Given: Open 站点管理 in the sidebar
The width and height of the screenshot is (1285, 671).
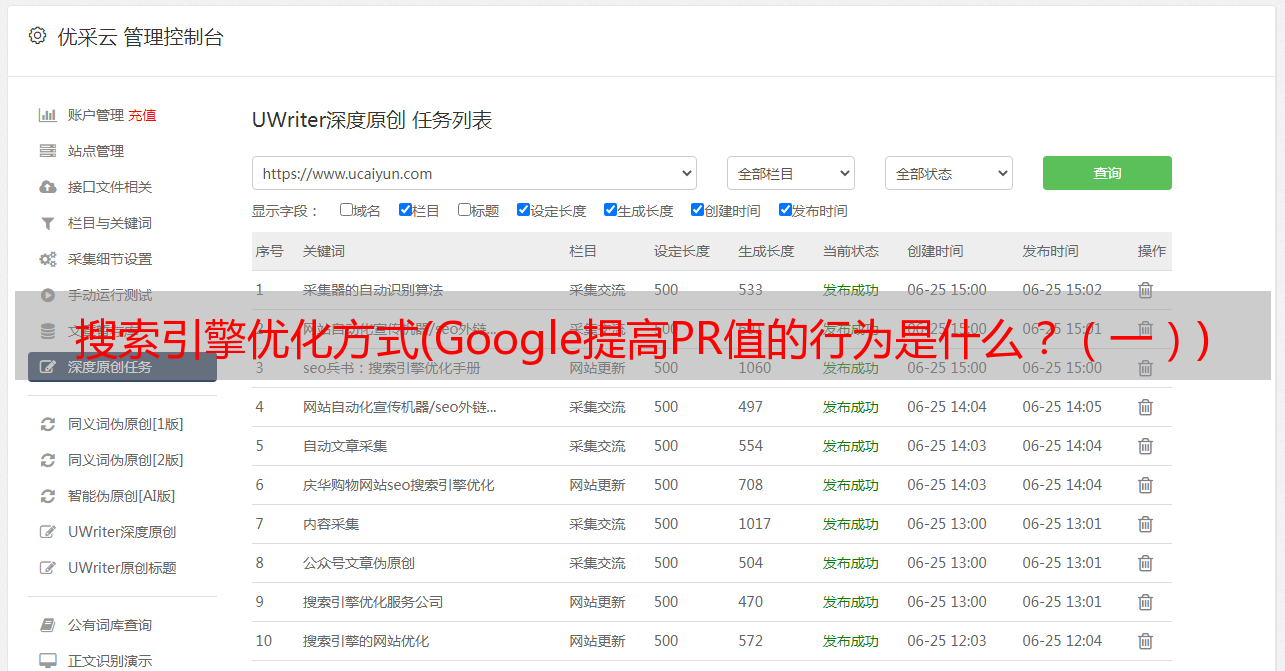Looking at the screenshot, I should point(96,151).
